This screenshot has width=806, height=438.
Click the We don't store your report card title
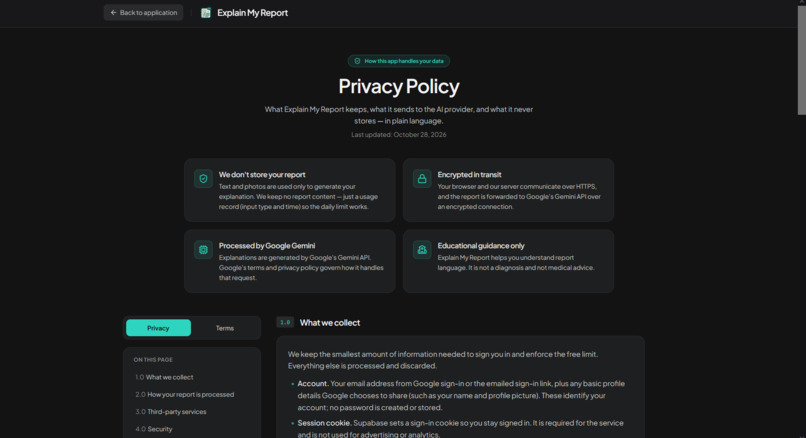[262, 175]
